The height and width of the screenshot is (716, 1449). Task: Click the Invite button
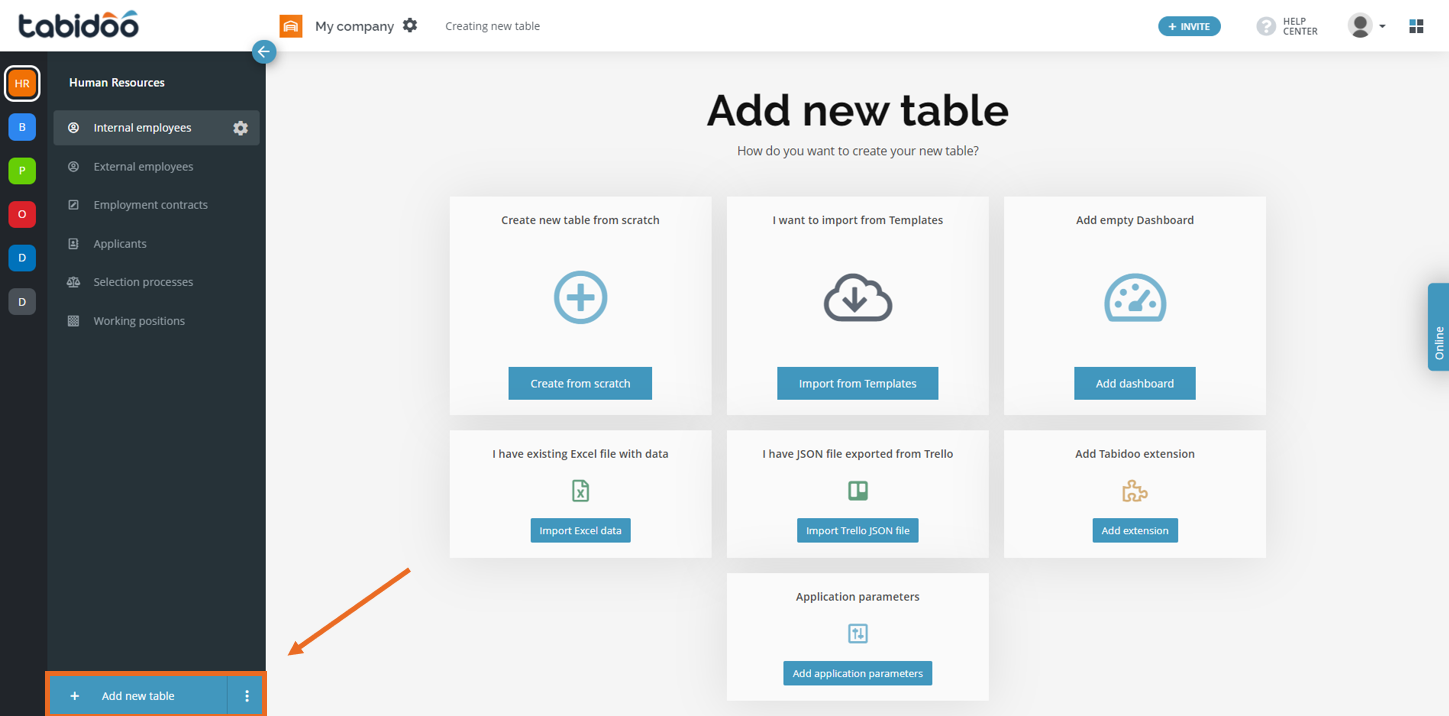point(1189,27)
